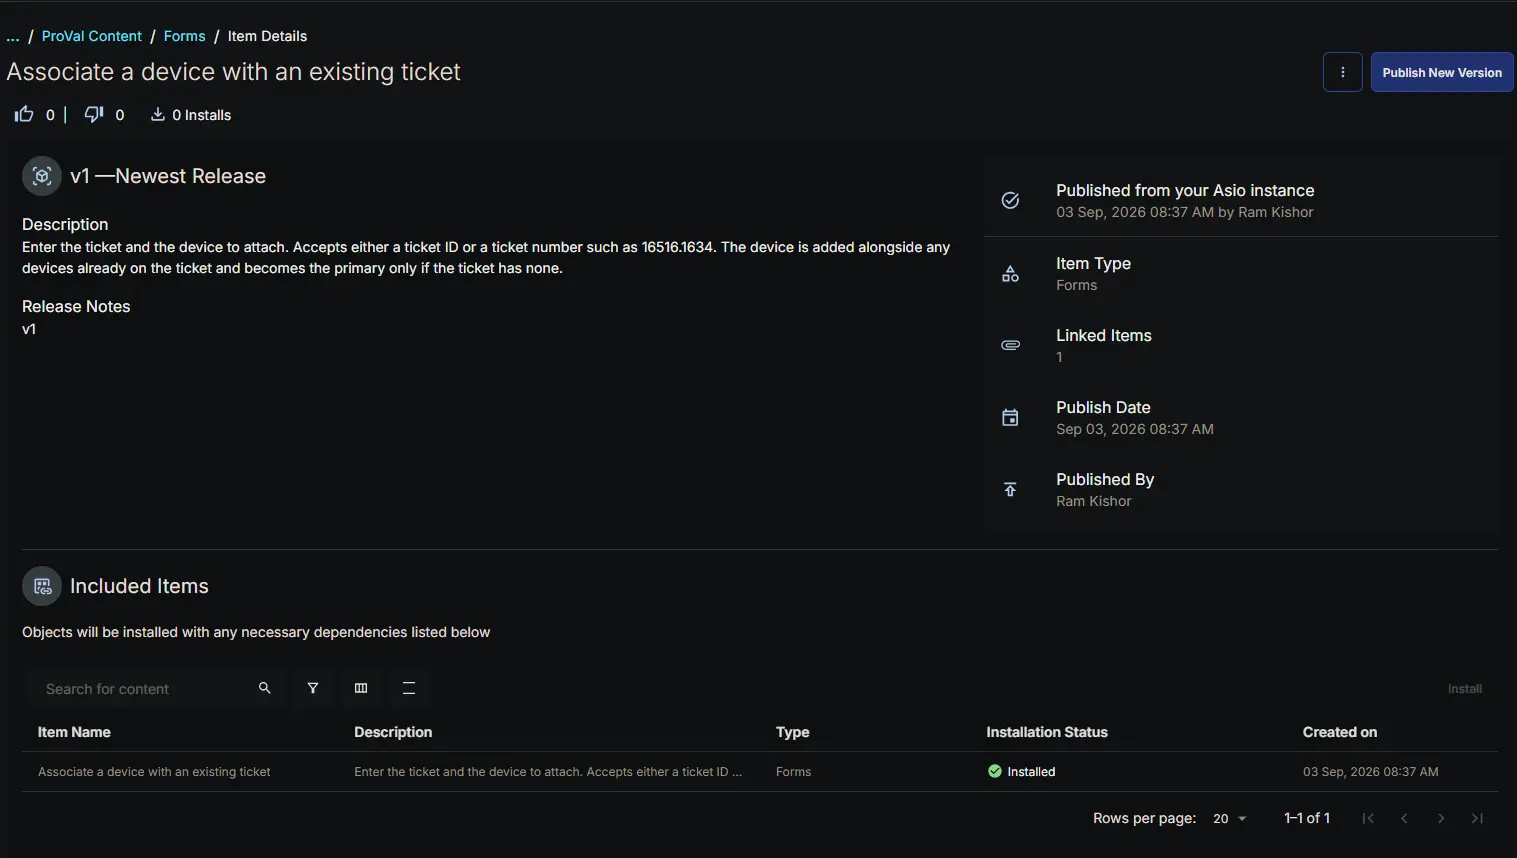Go to the previous page
The height and width of the screenshot is (858, 1517).
(x=1404, y=818)
